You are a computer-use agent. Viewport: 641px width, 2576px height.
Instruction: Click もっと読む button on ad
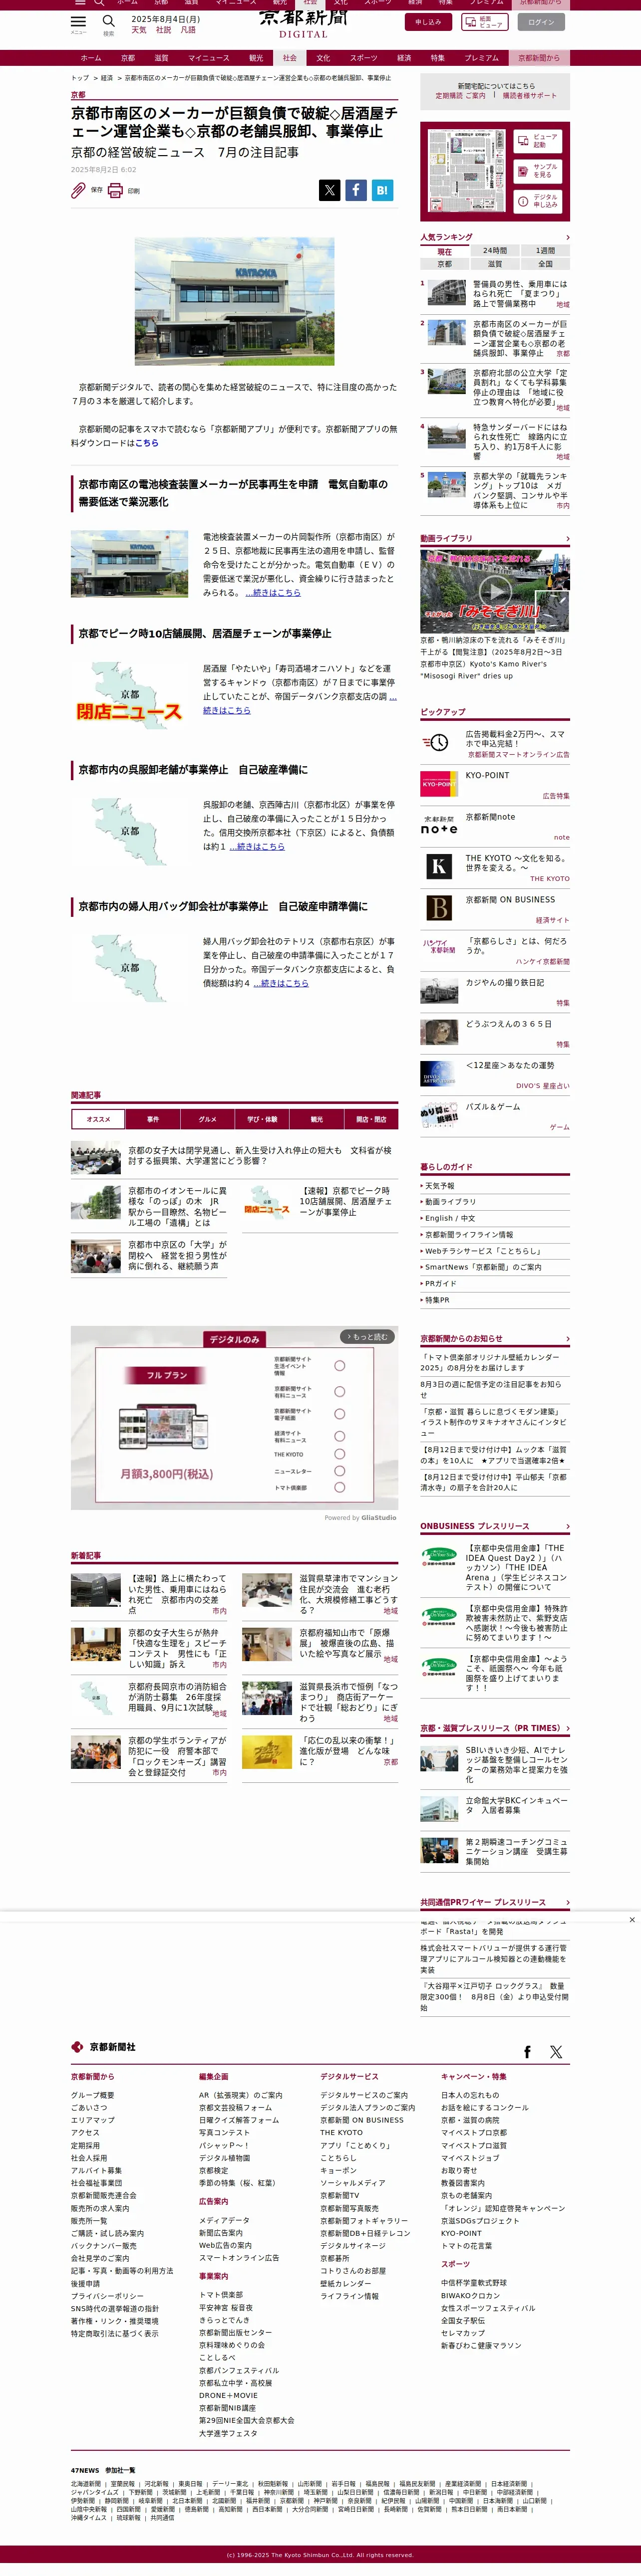click(368, 1337)
